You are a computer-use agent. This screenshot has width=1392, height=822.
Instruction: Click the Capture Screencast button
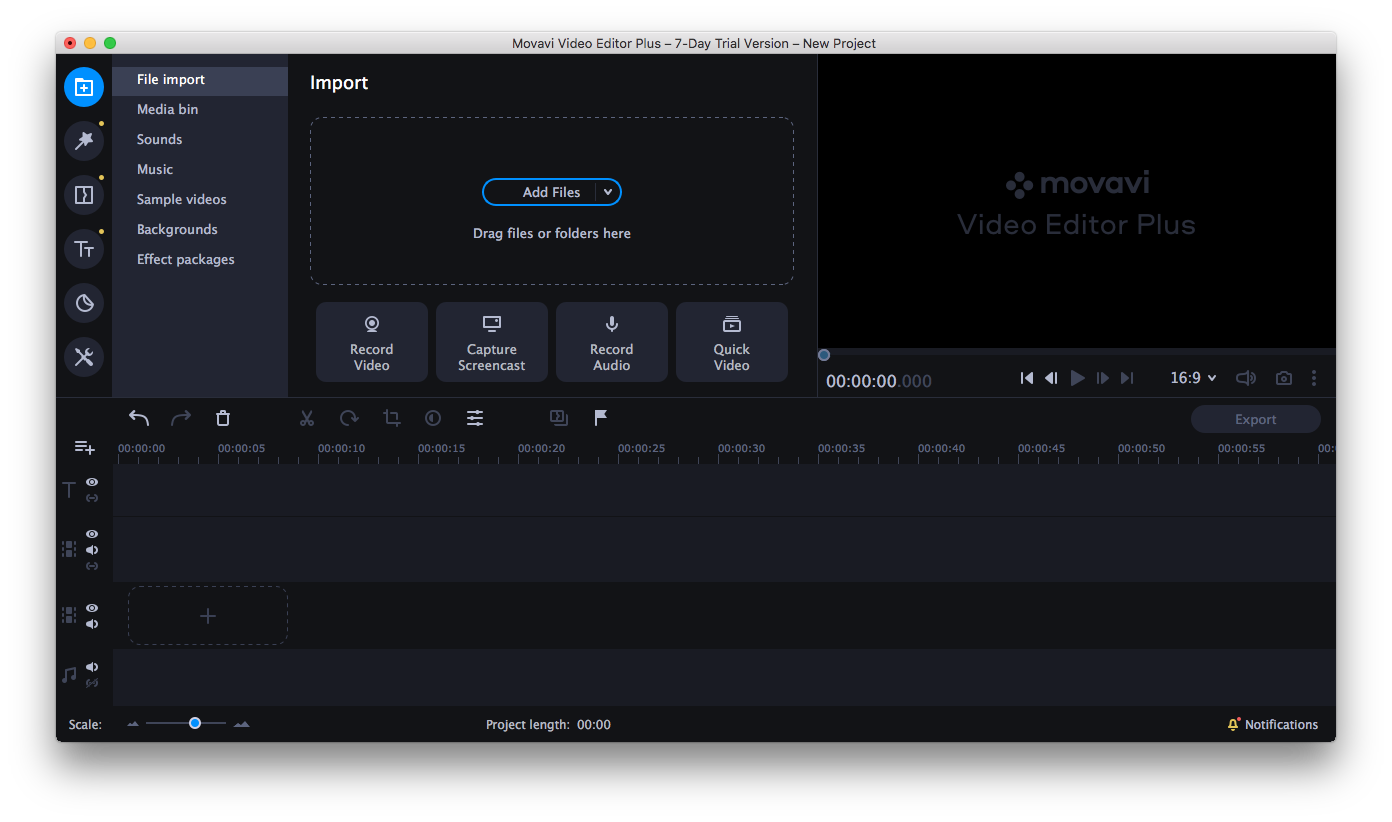[x=492, y=342]
